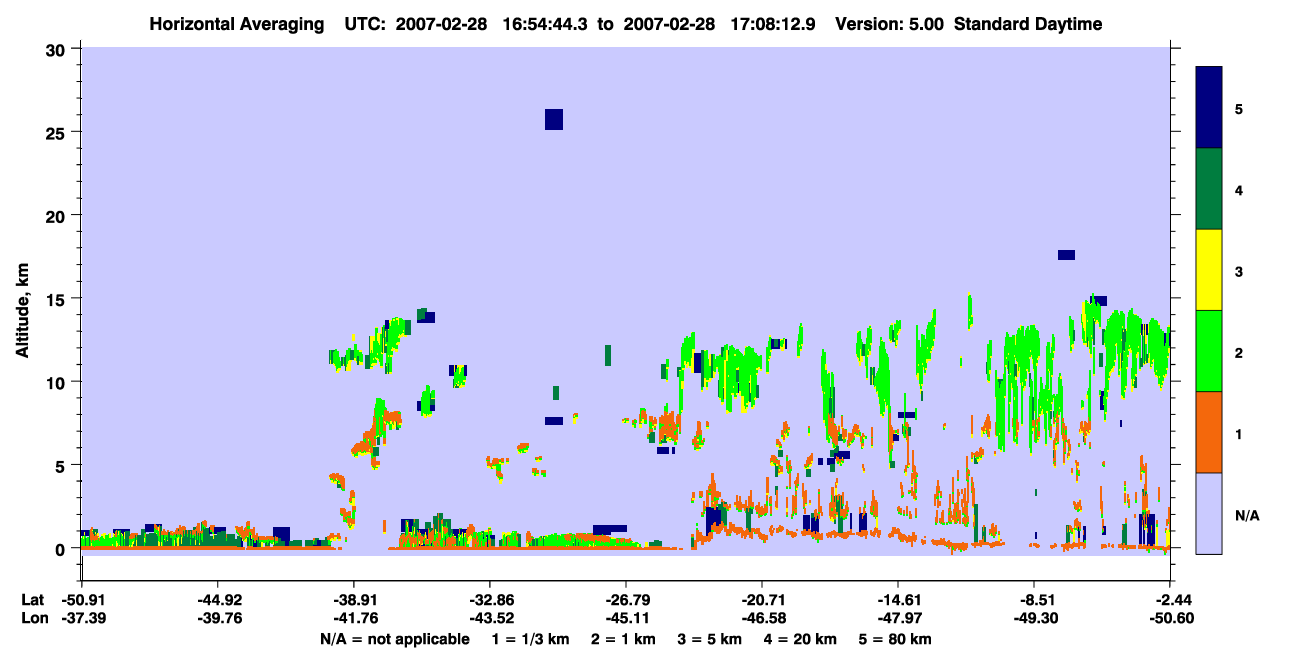Click the longitude value -50.60
Image resolution: width=1300 pixels, height=667 pixels.
1170,618
